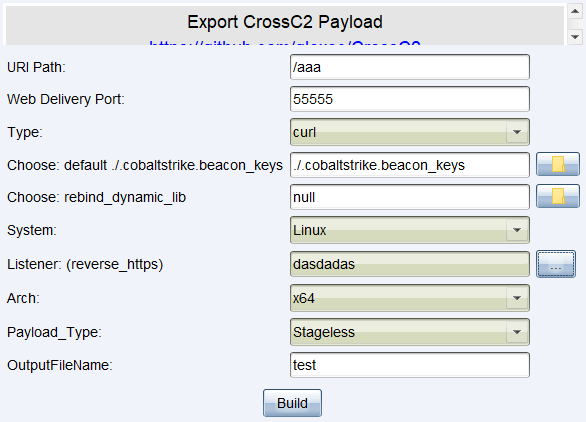586x422 pixels.
Task: Open Payload_Type dropdown showing Stageless
Action: pos(410,332)
